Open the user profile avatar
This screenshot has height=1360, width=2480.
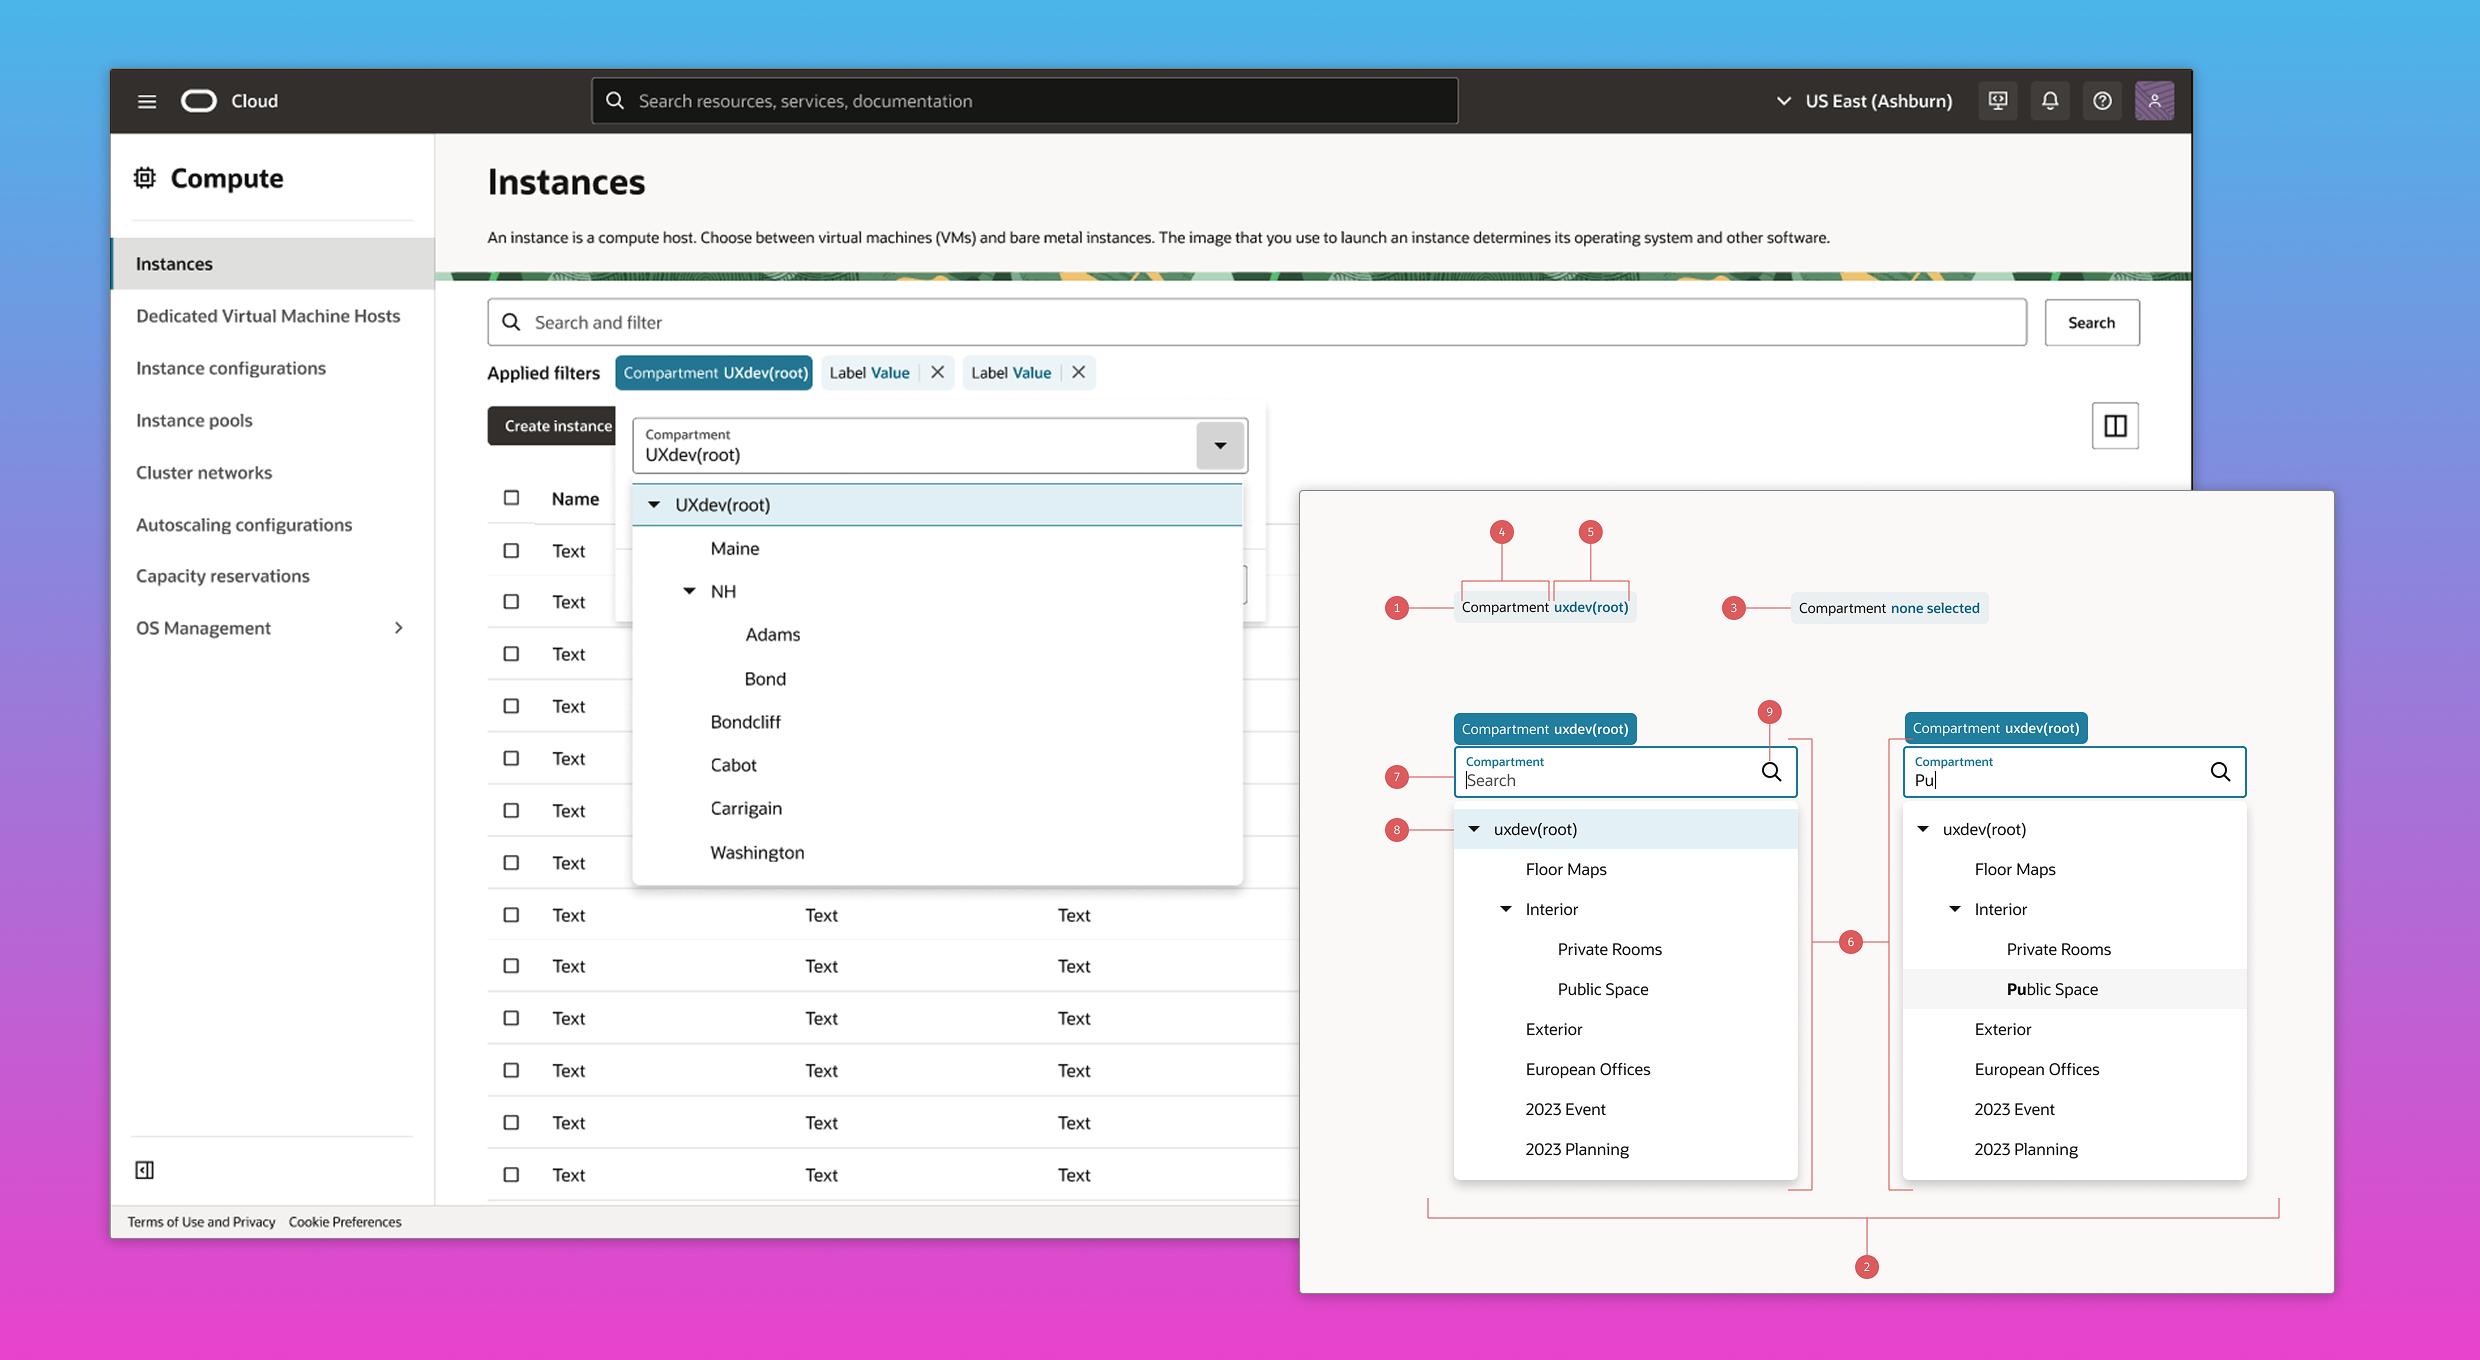tap(2154, 101)
